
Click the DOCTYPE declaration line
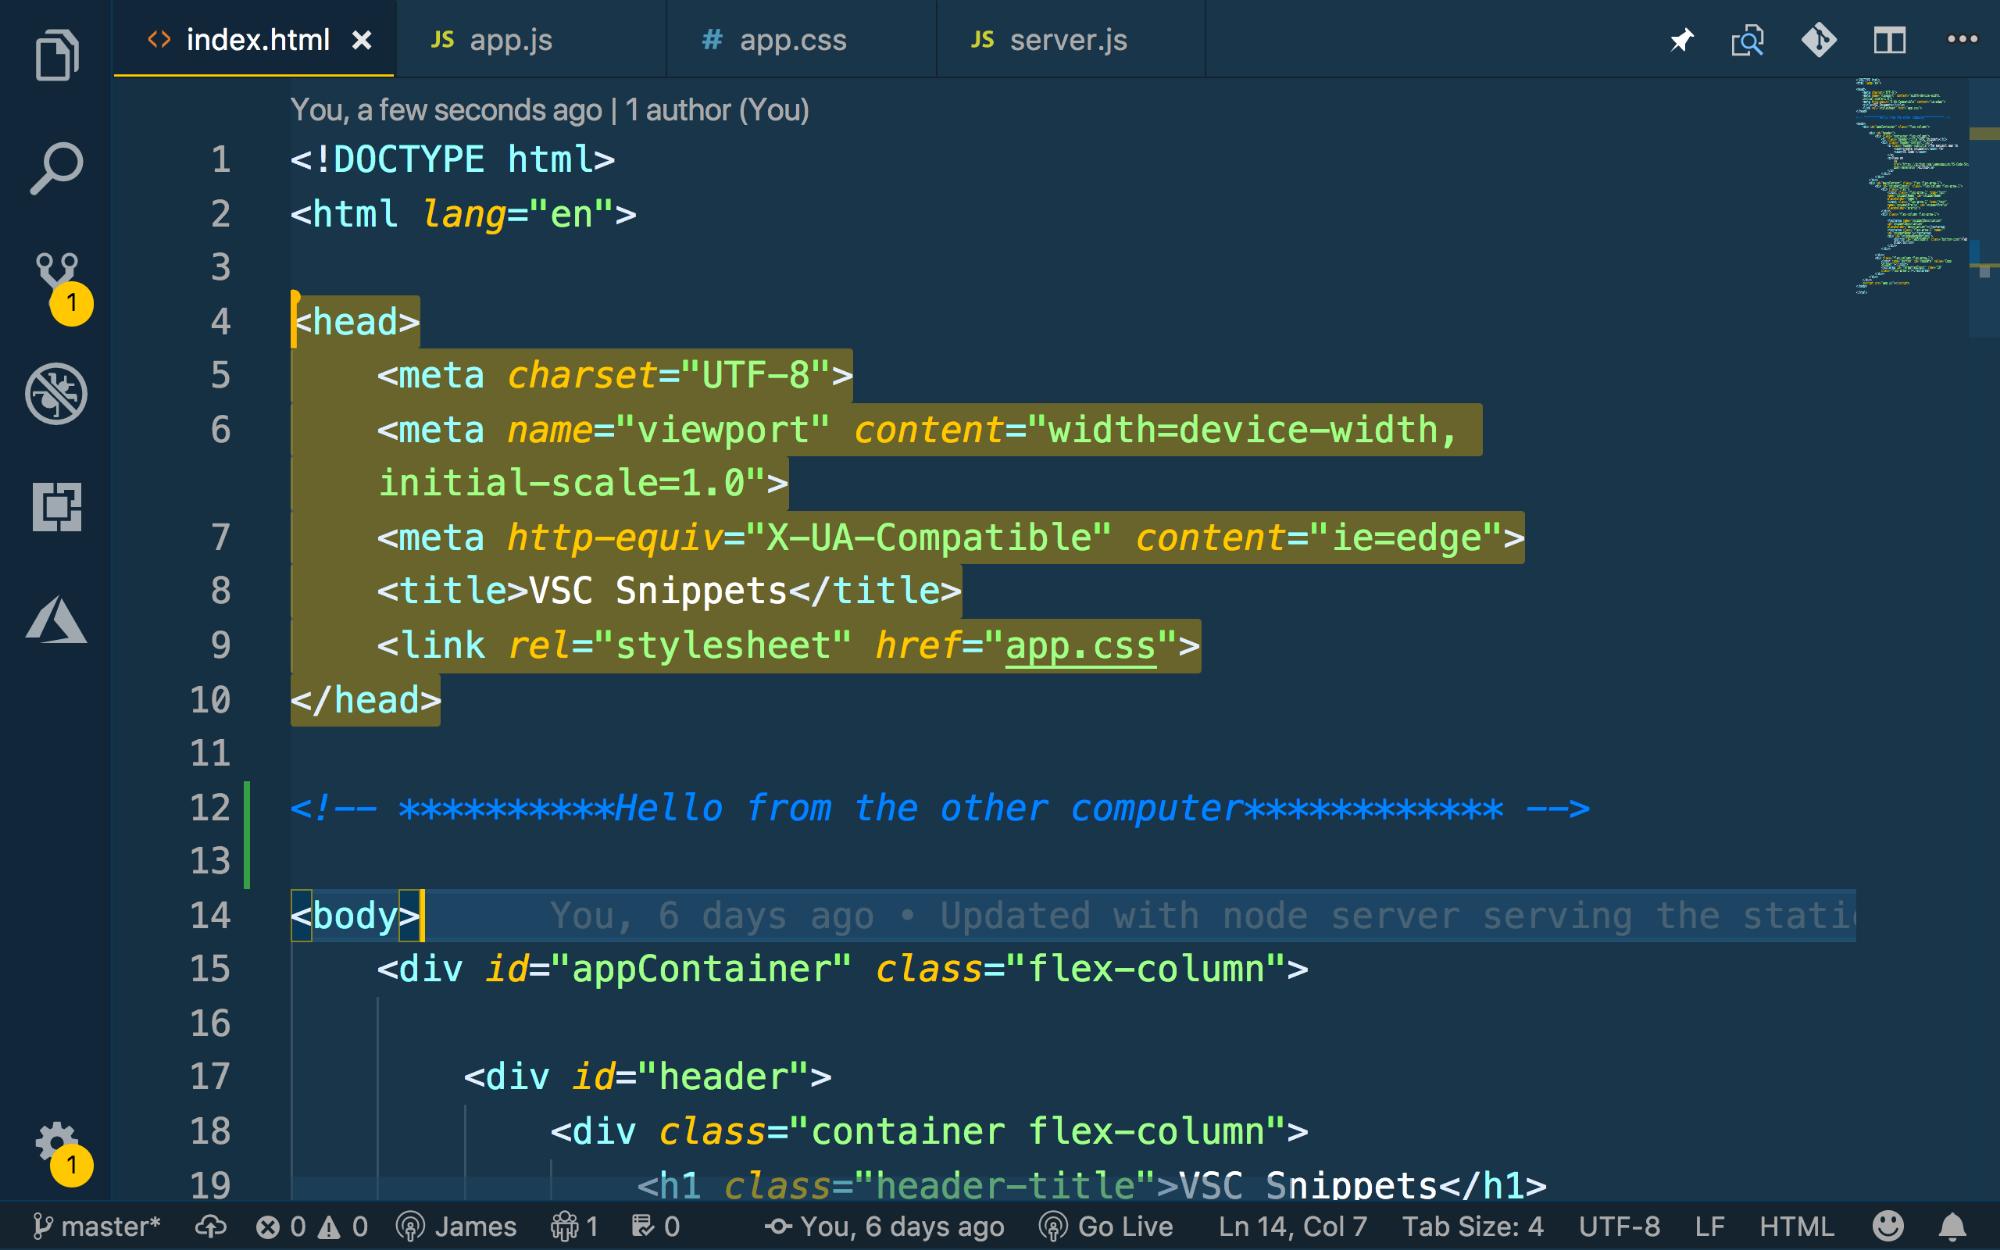click(452, 160)
